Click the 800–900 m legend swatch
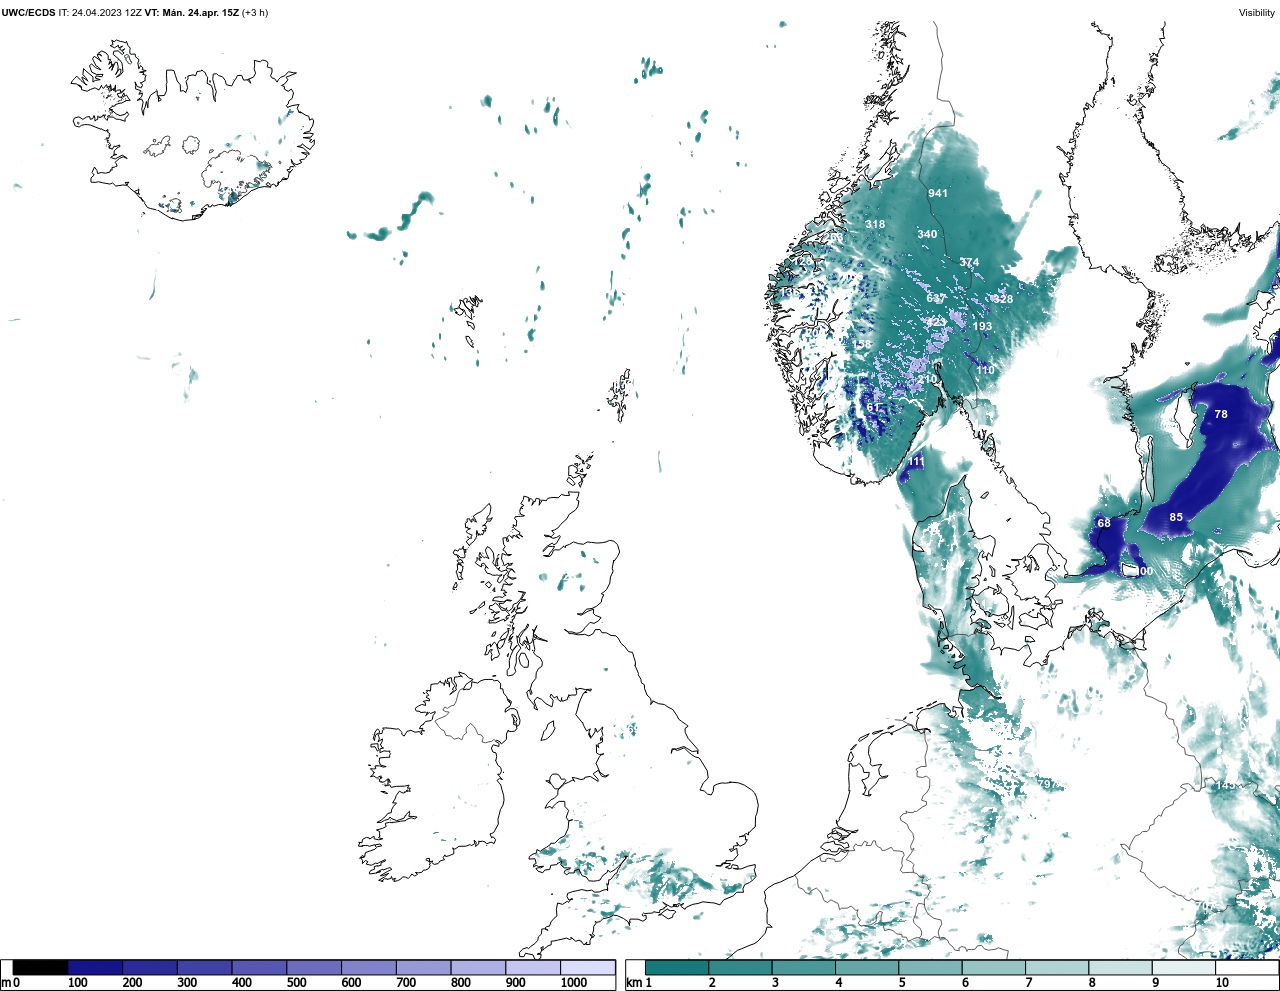 coord(478,968)
